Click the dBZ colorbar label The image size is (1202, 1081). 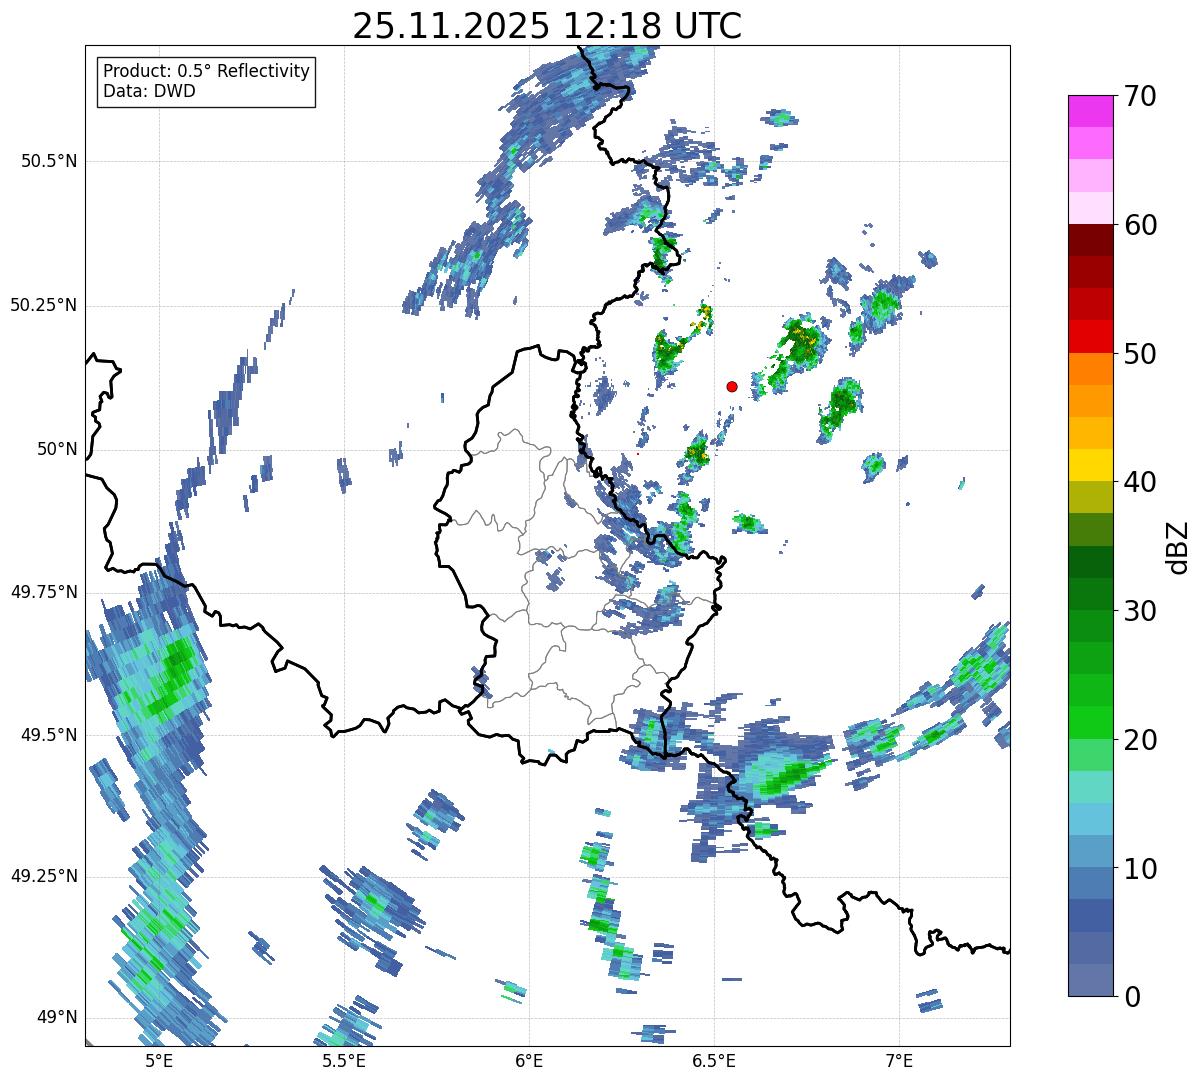1178,546
